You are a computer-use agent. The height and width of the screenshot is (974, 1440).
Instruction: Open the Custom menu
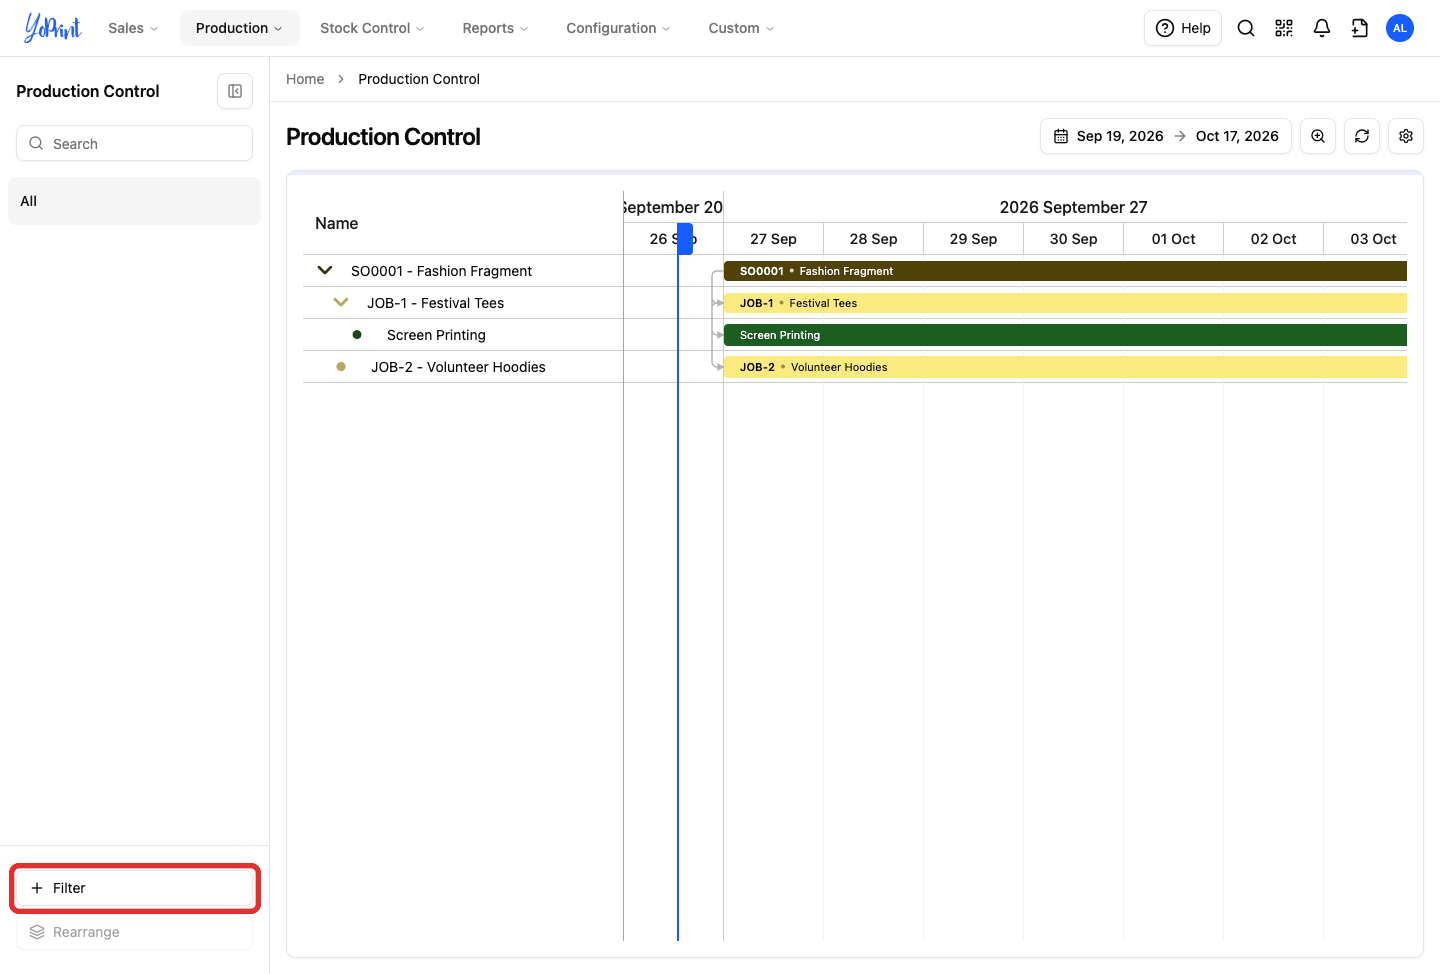tap(741, 28)
